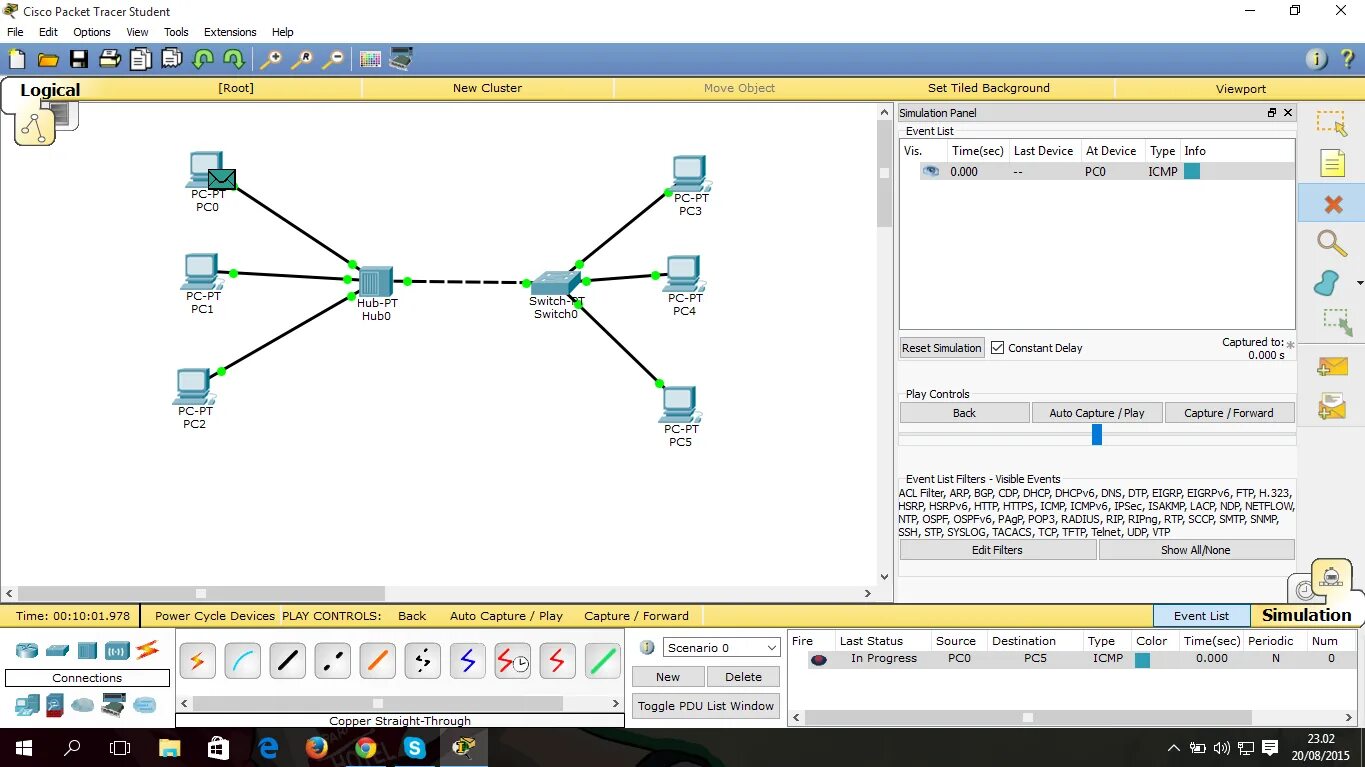Screen dimensions: 1365x767
Task: Open the Extensions menu
Action: point(230,32)
